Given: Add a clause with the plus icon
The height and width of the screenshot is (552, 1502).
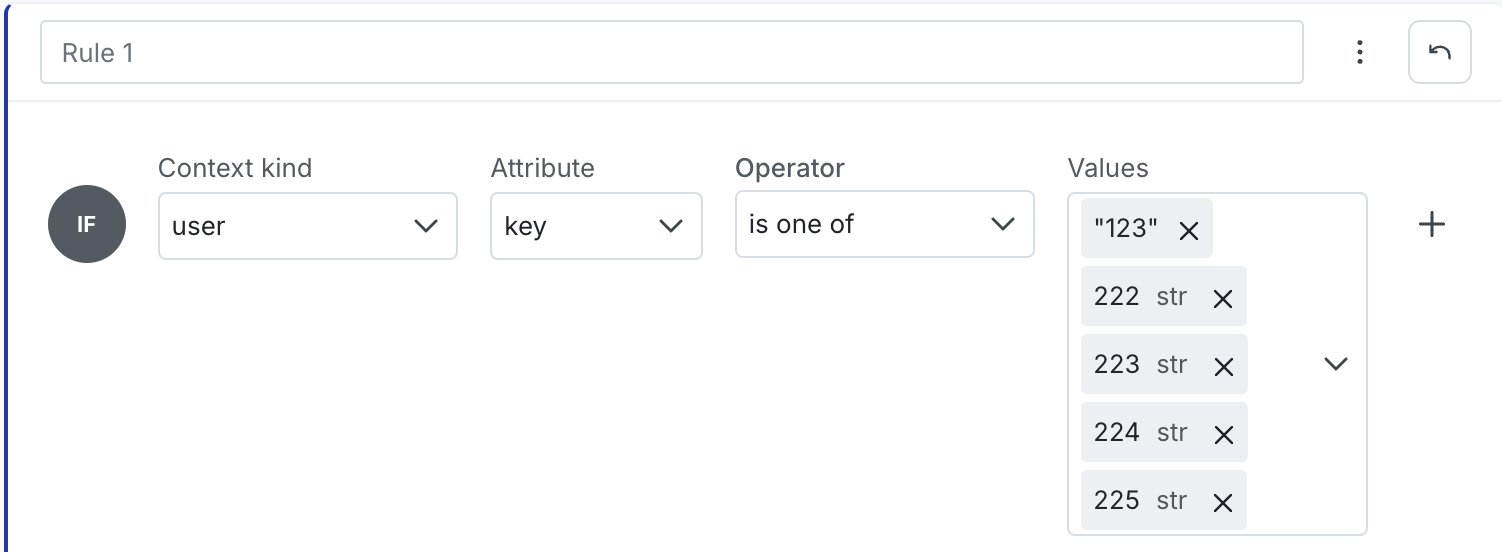Looking at the screenshot, I should click(x=1432, y=225).
